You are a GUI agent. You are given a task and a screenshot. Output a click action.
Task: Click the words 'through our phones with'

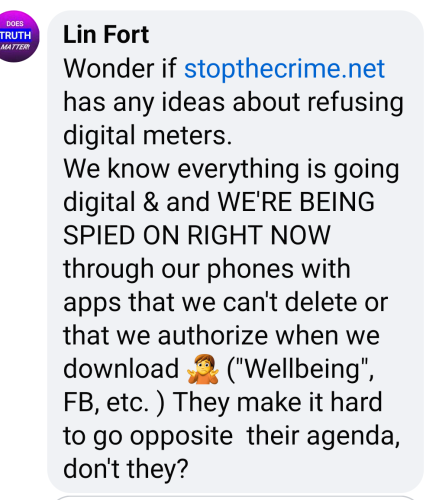pyautogui.click(x=207, y=269)
